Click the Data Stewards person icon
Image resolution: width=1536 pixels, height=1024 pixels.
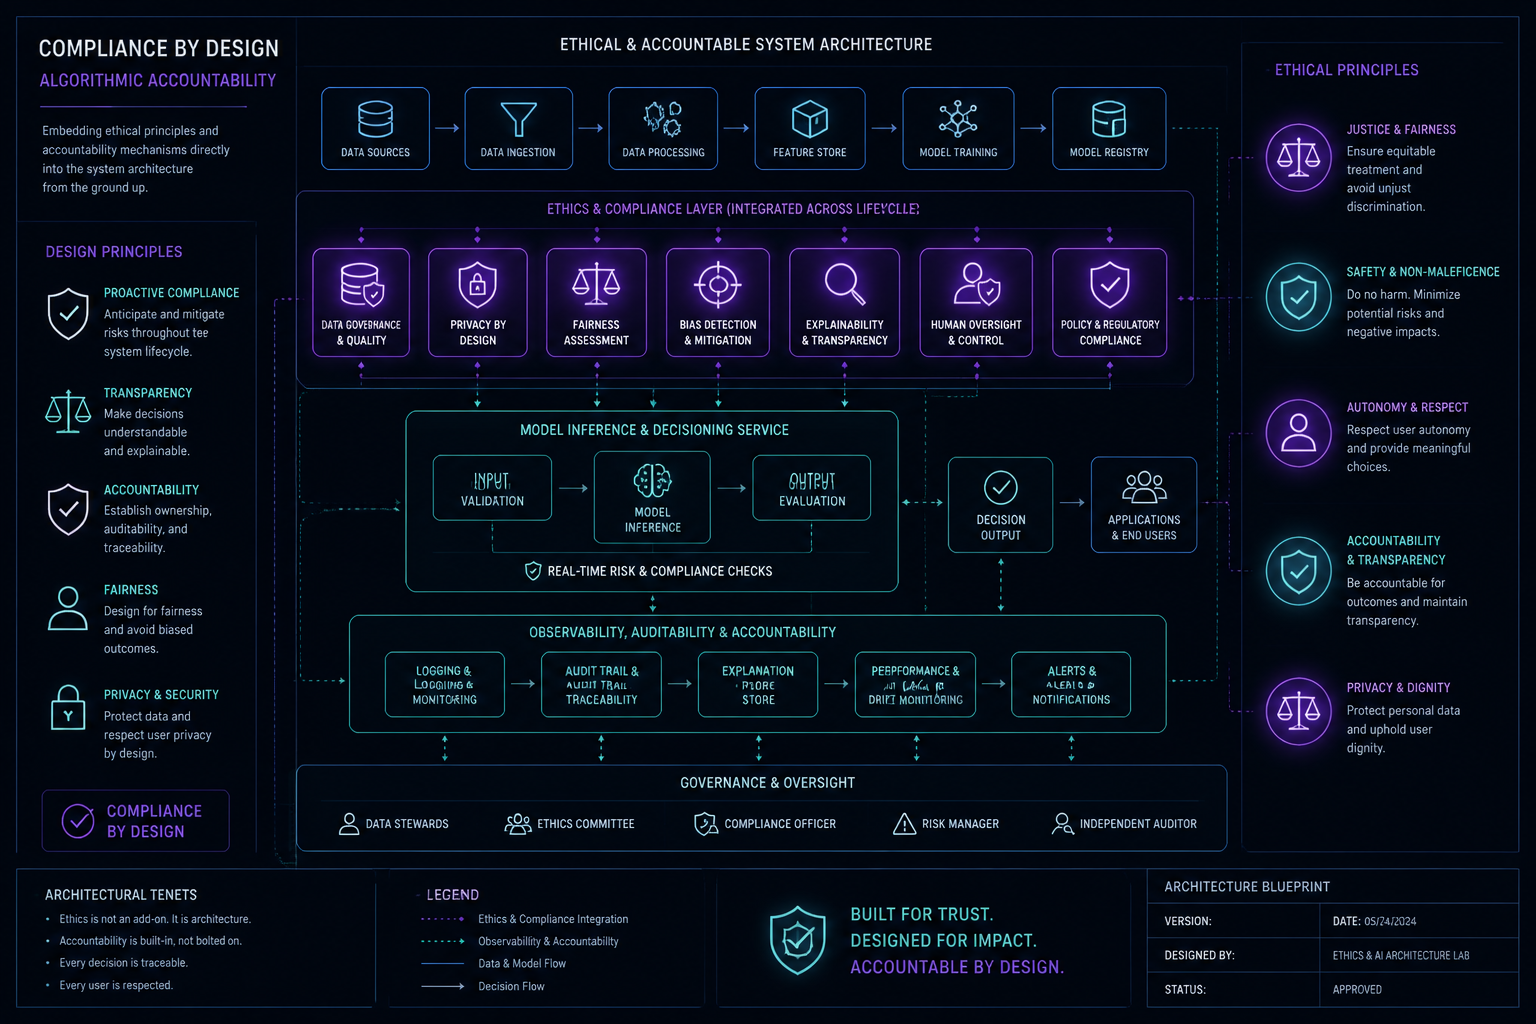pos(349,824)
